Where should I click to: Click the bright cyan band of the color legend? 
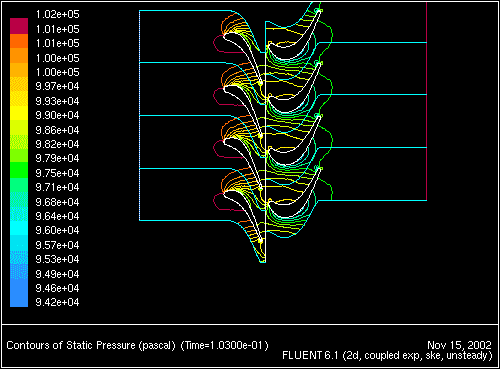[19, 228]
